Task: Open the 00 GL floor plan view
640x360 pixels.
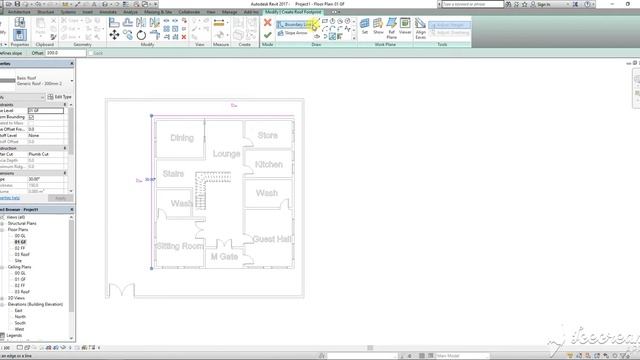Action: tap(20, 236)
